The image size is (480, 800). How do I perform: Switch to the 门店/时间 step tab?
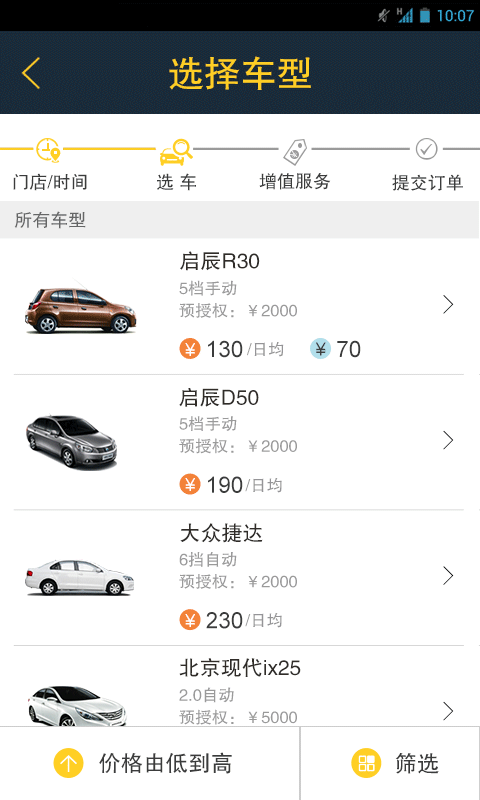[x=50, y=182]
